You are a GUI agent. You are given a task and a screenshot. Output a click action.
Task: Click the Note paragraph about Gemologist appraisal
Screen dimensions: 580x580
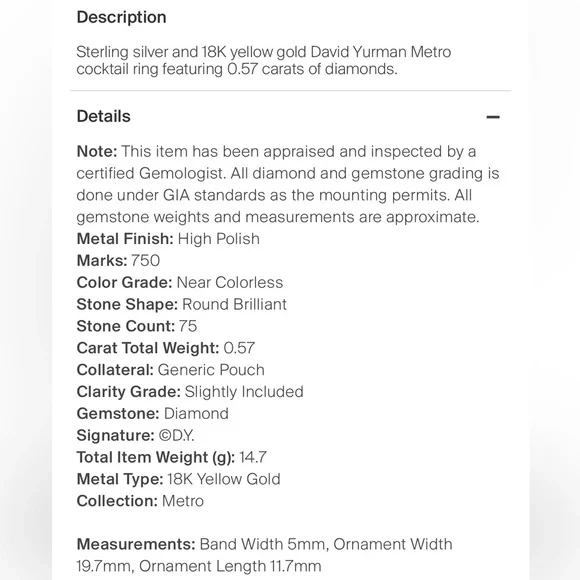[x=288, y=184]
